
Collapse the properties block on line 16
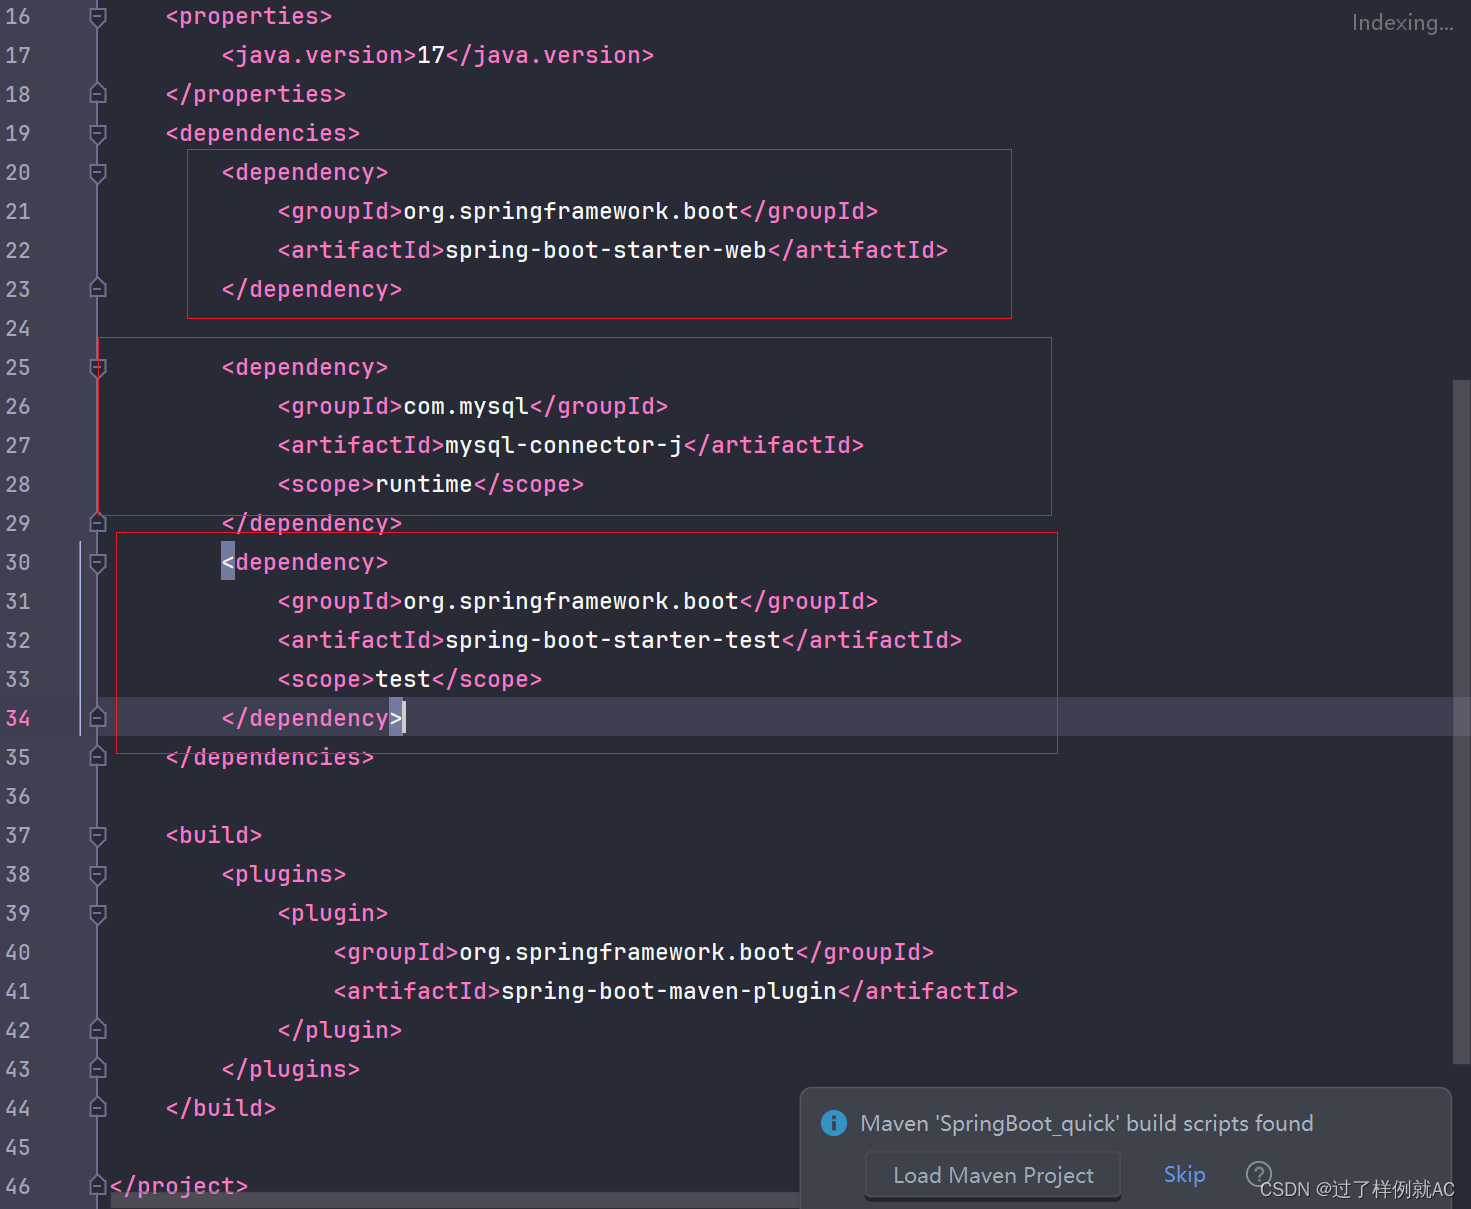click(98, 17)
